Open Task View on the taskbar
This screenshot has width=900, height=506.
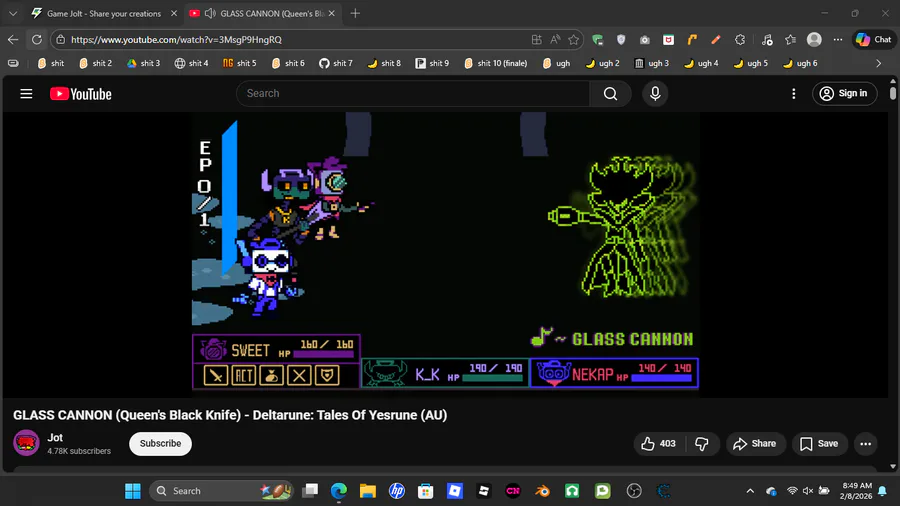[311, 491]
